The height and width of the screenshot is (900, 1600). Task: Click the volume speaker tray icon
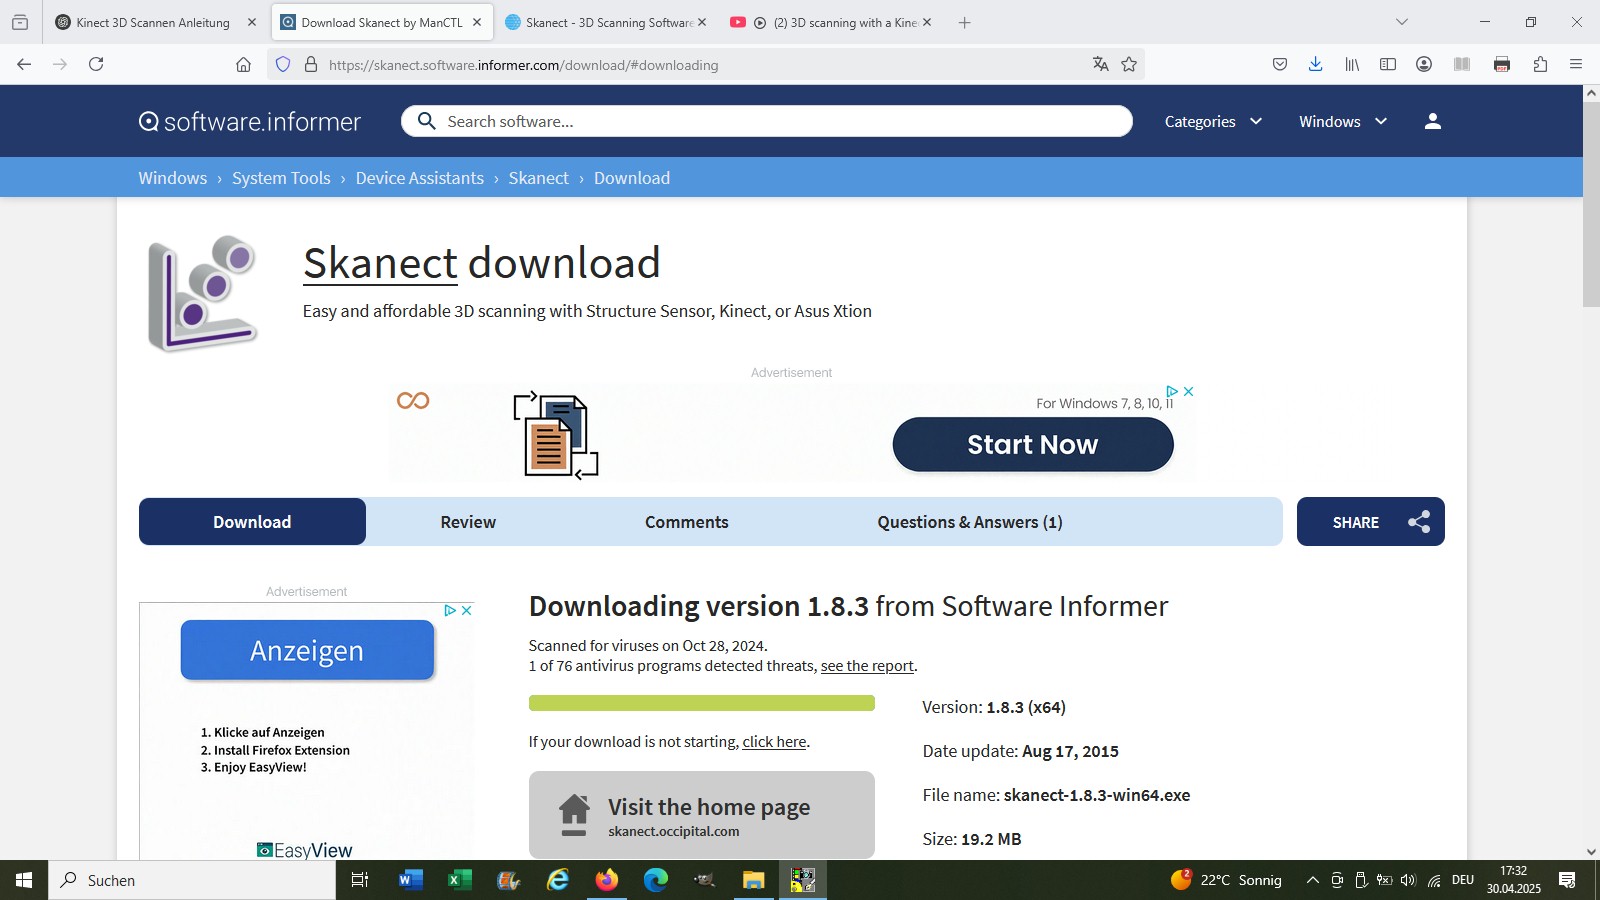point(1408,880)
